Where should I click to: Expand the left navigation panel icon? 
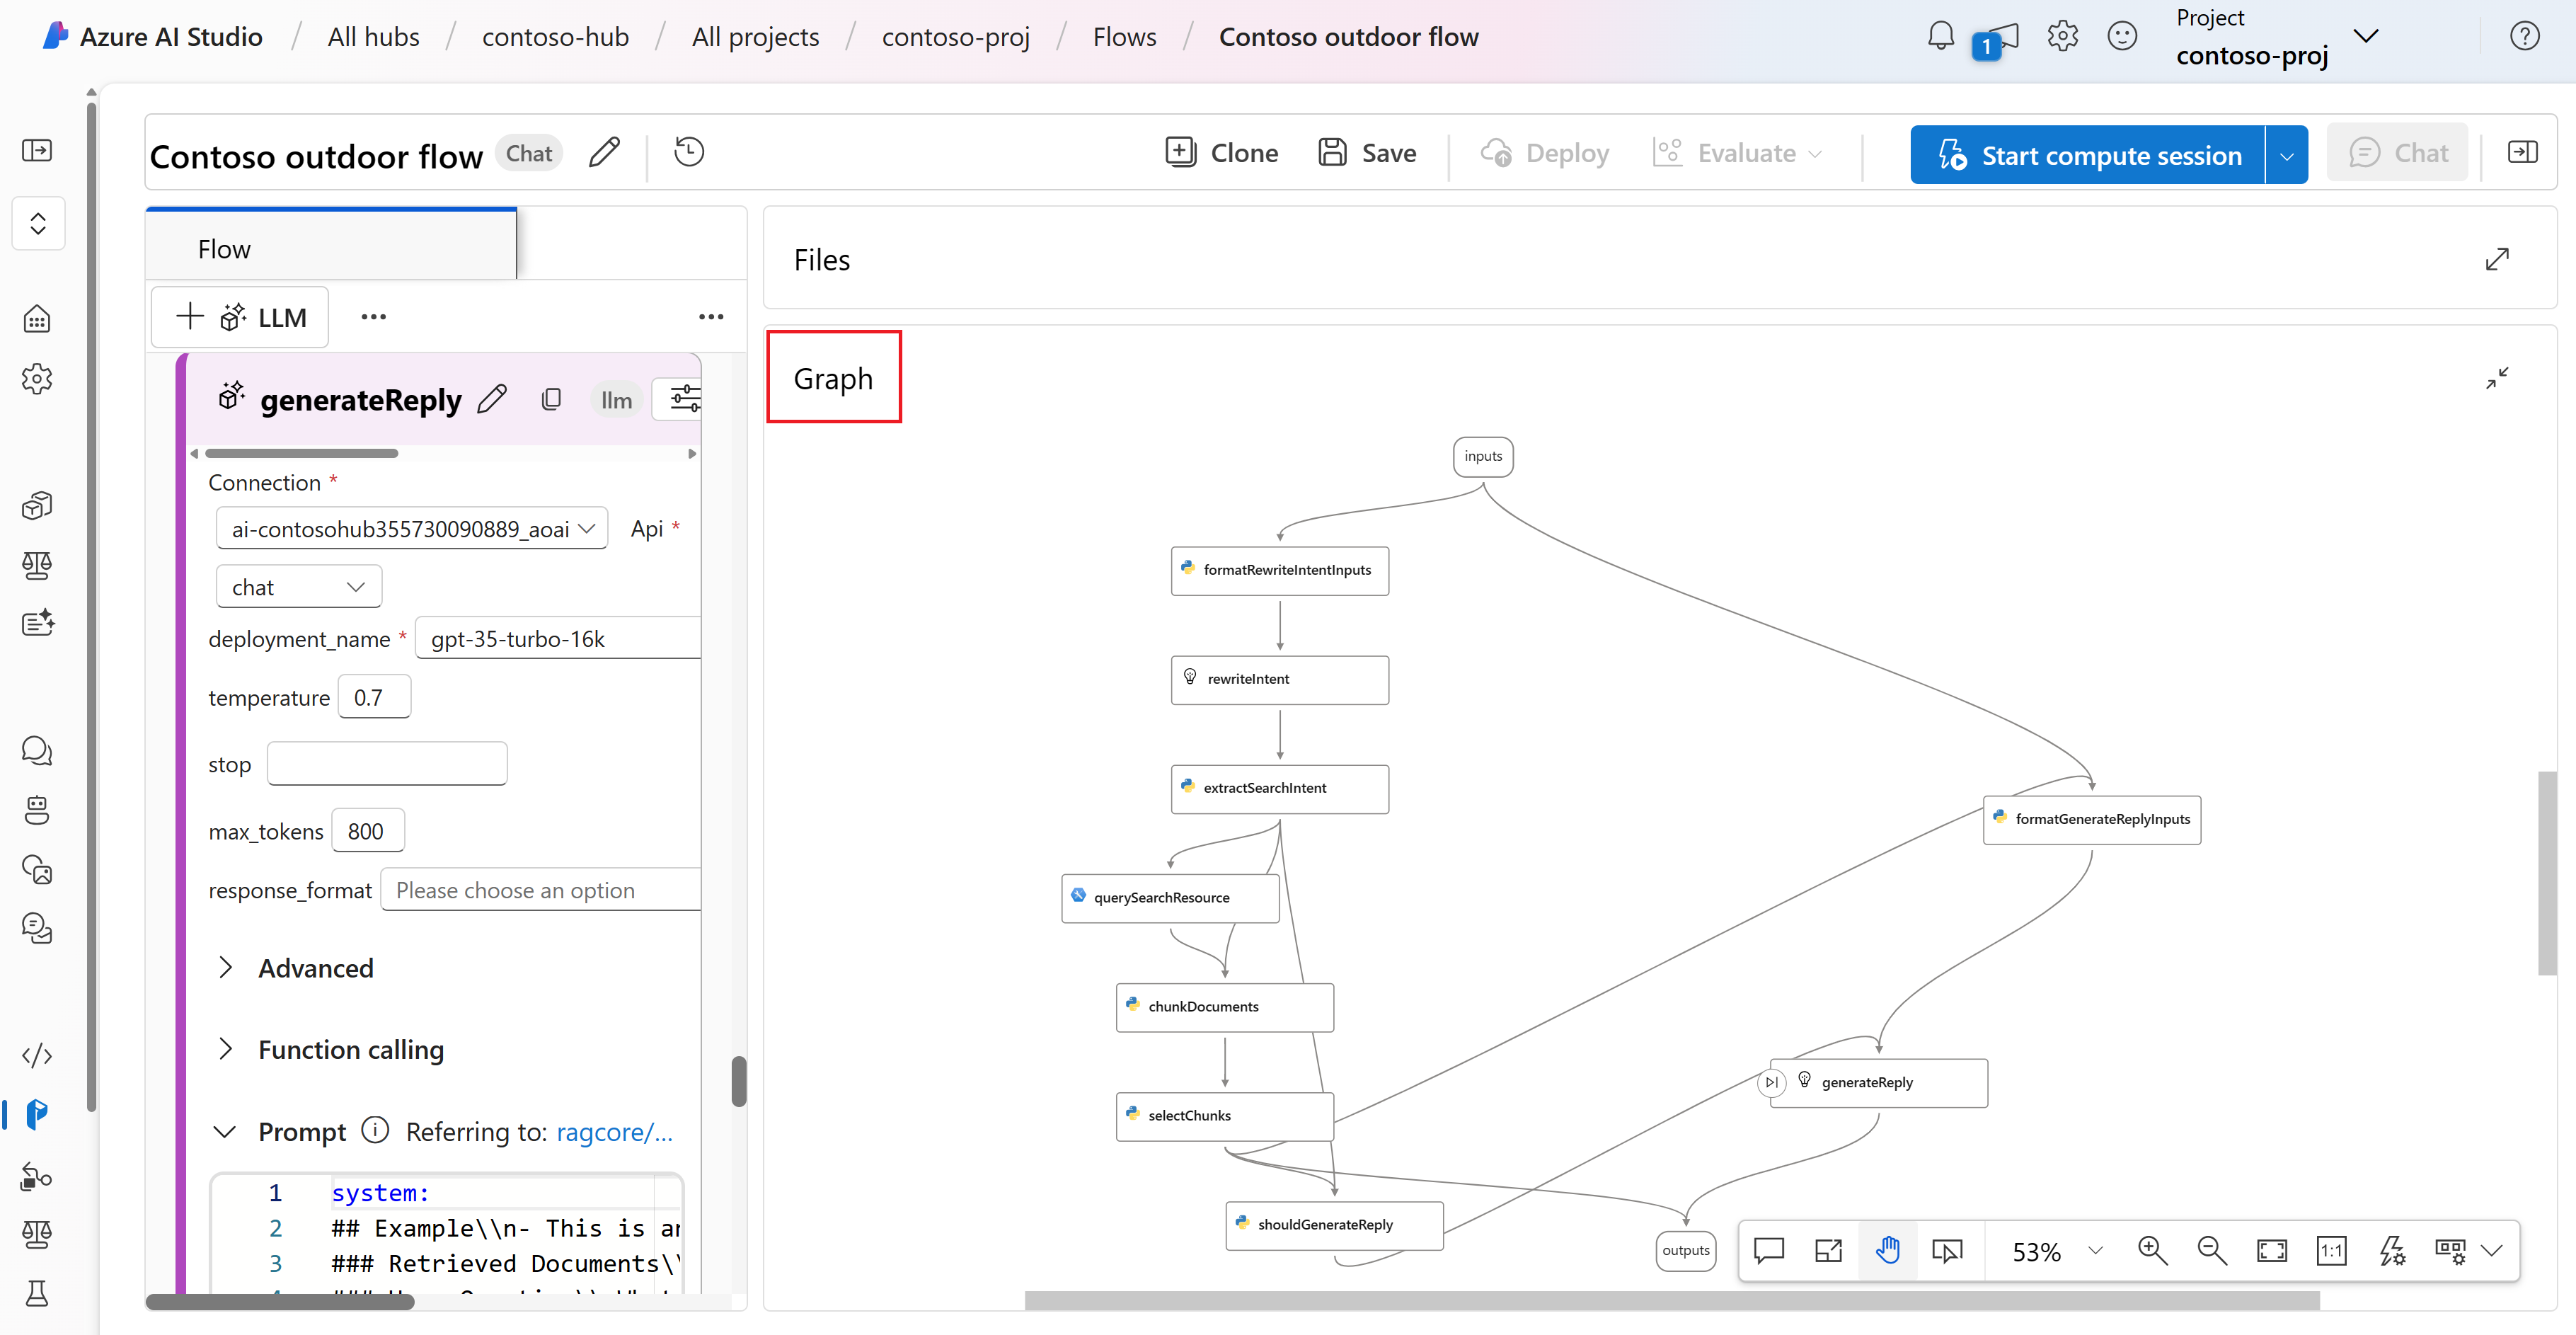pos(37,150)
